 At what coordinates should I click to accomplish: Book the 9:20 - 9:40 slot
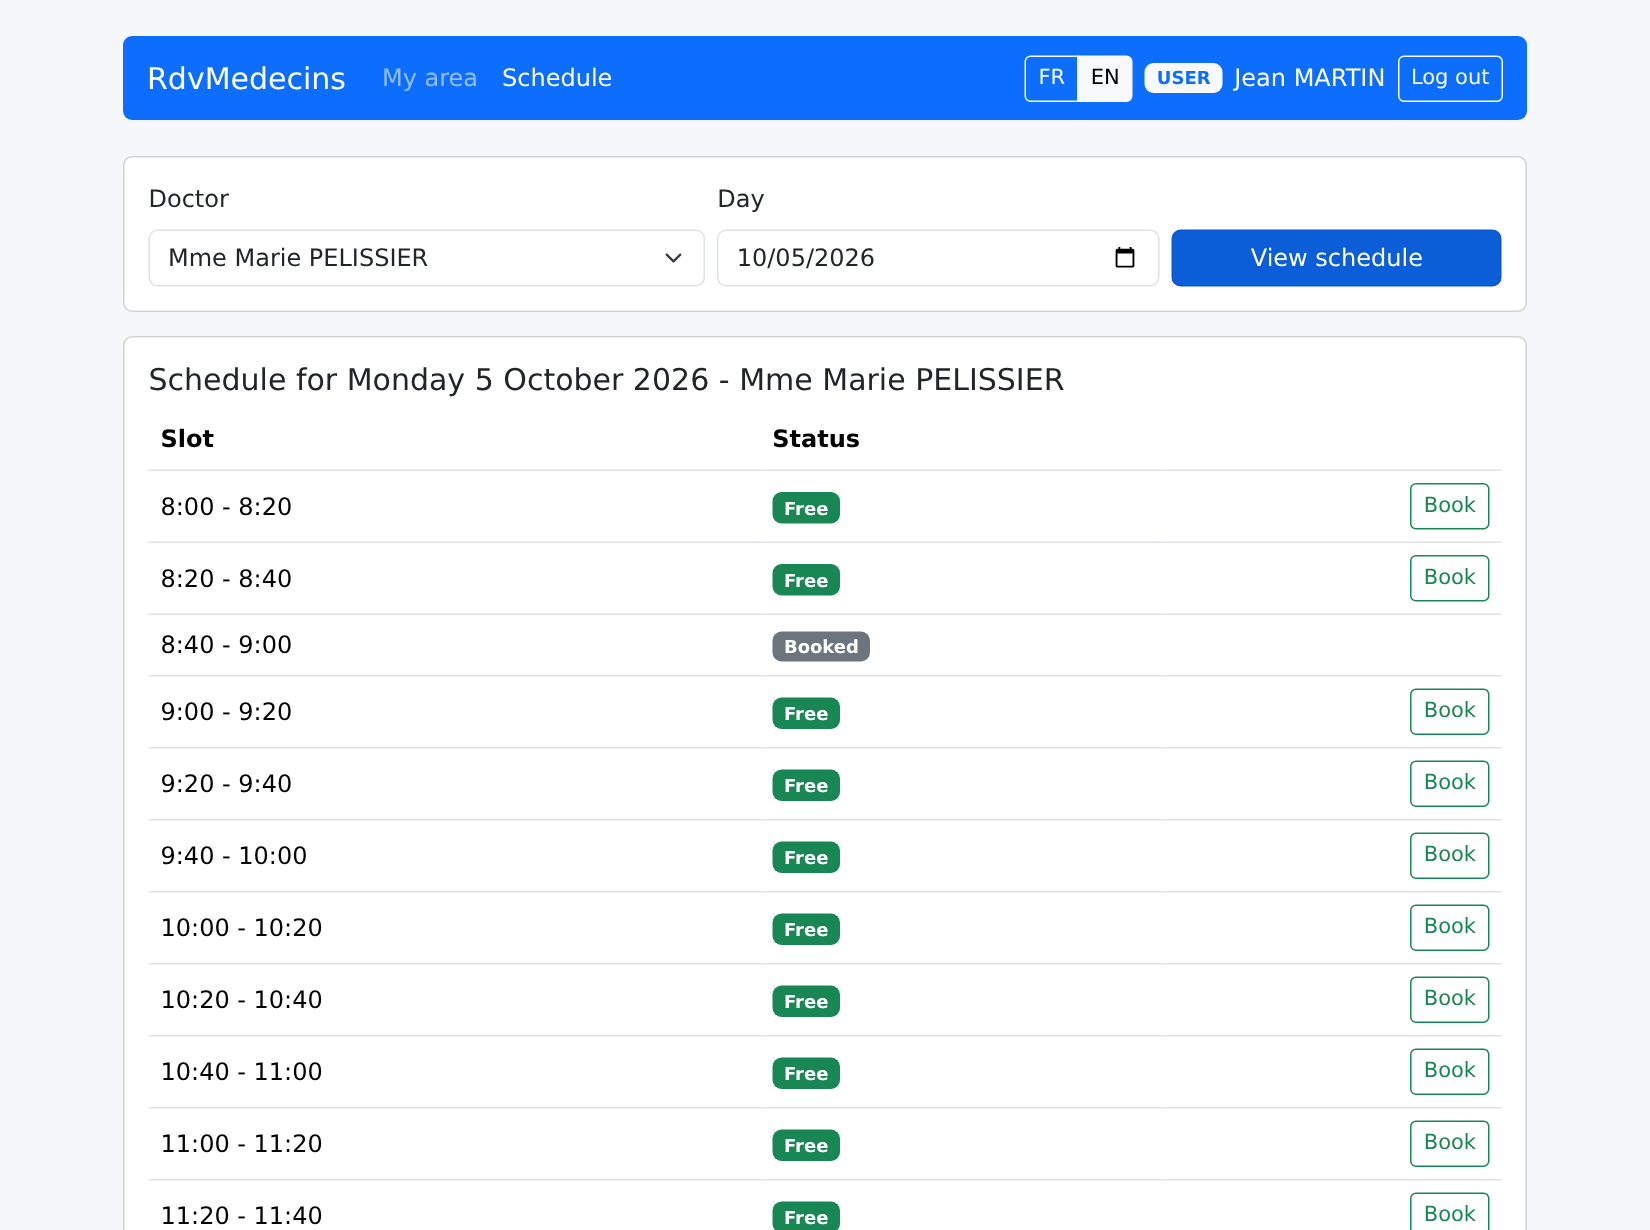point(1449,783)
